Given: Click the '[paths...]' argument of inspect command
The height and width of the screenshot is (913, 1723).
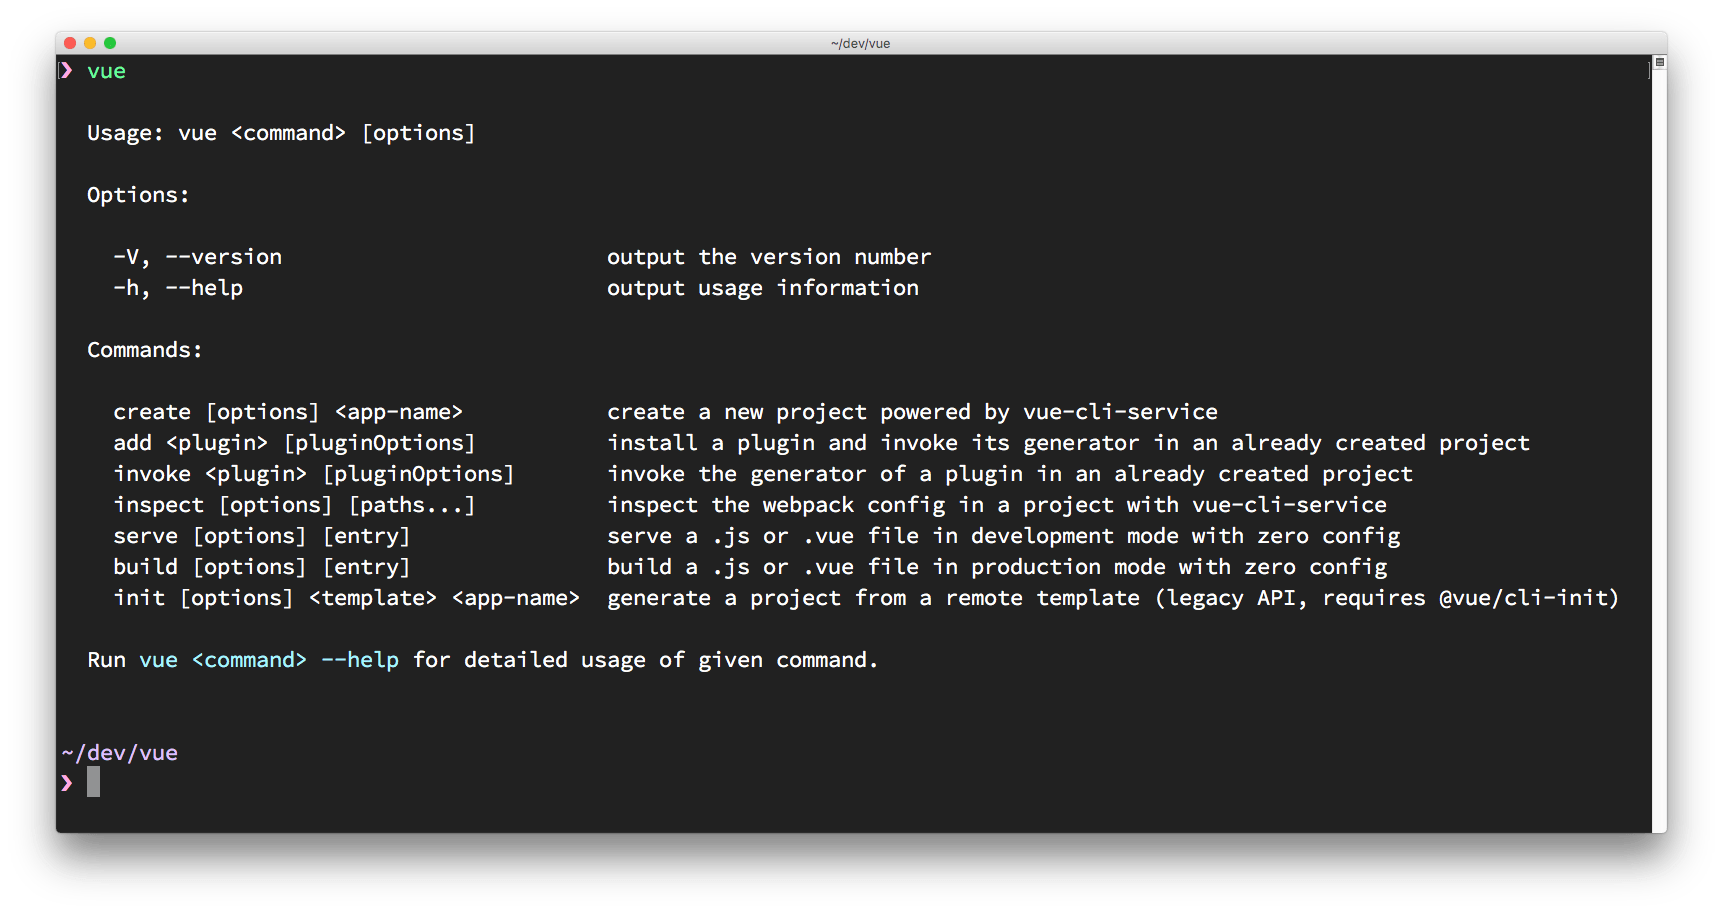Looking at the screenshot, I should 411,505.
